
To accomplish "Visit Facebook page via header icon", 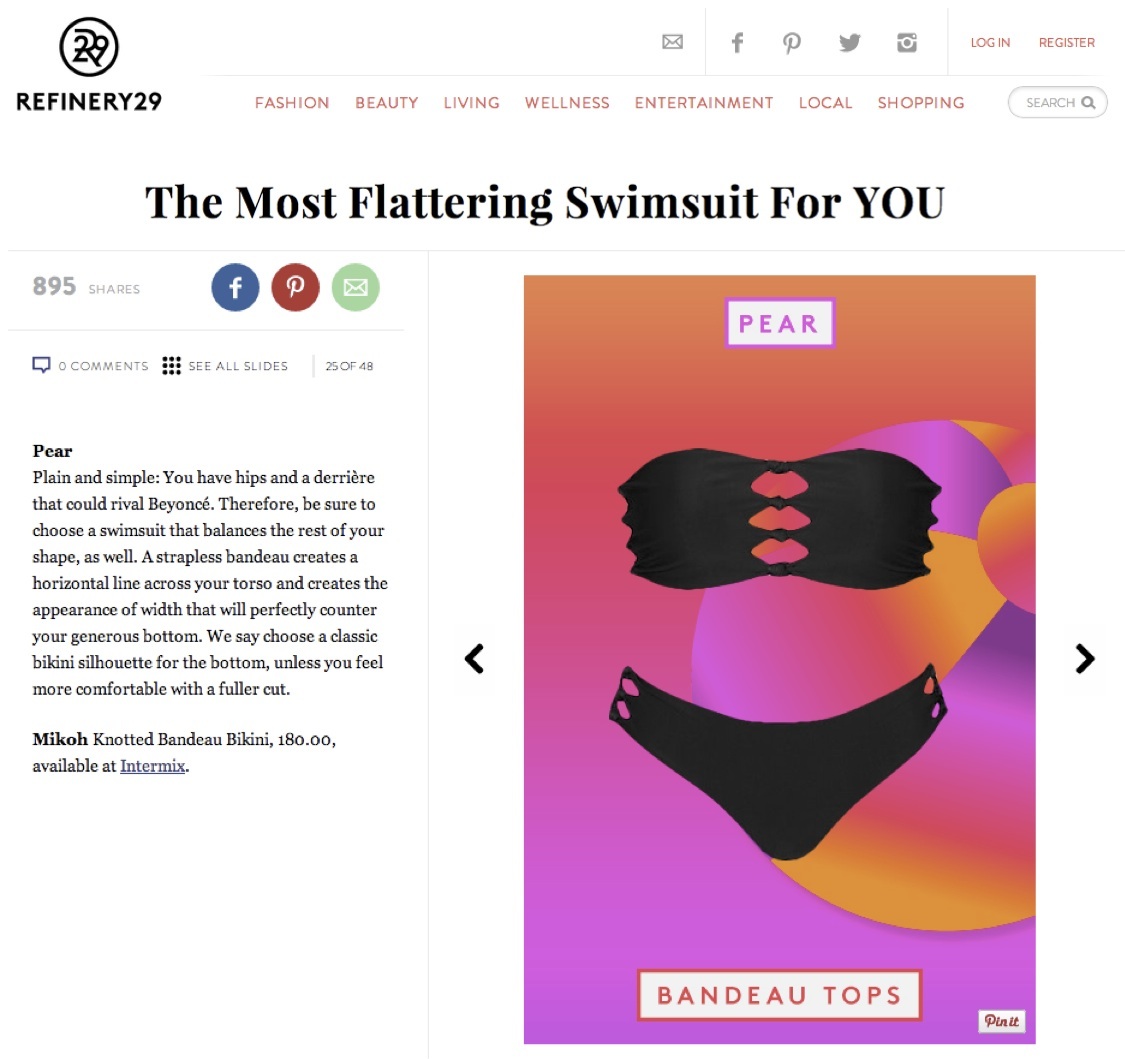I will point(737,43).
